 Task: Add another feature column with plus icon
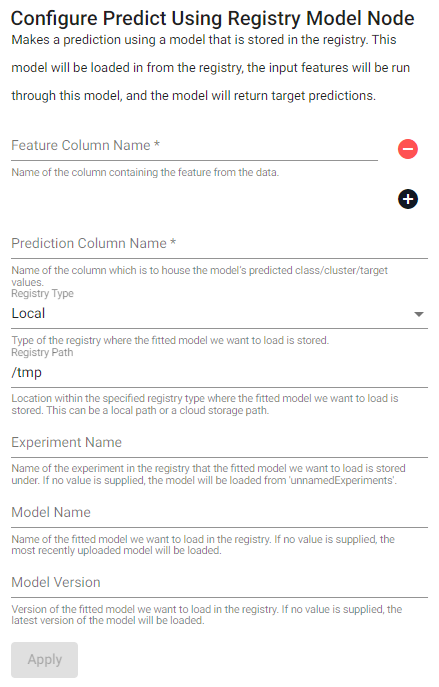[x=407, y=199]
